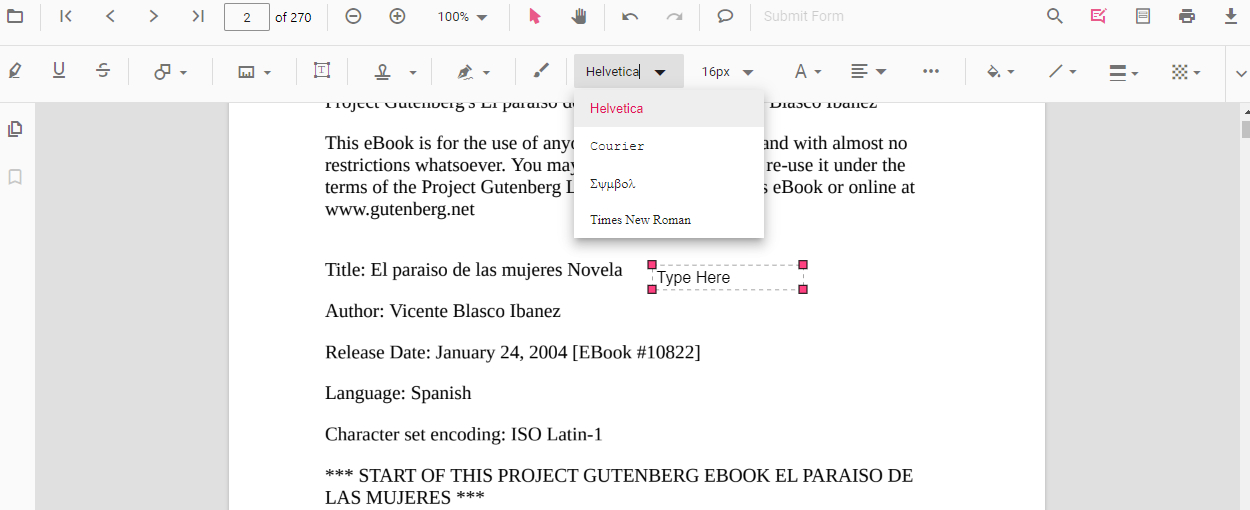Select the ink draw brush tool
Image resolution: width=1250 pixels, height=510 pixels.
pyautogui.click(x=541, y=71)
